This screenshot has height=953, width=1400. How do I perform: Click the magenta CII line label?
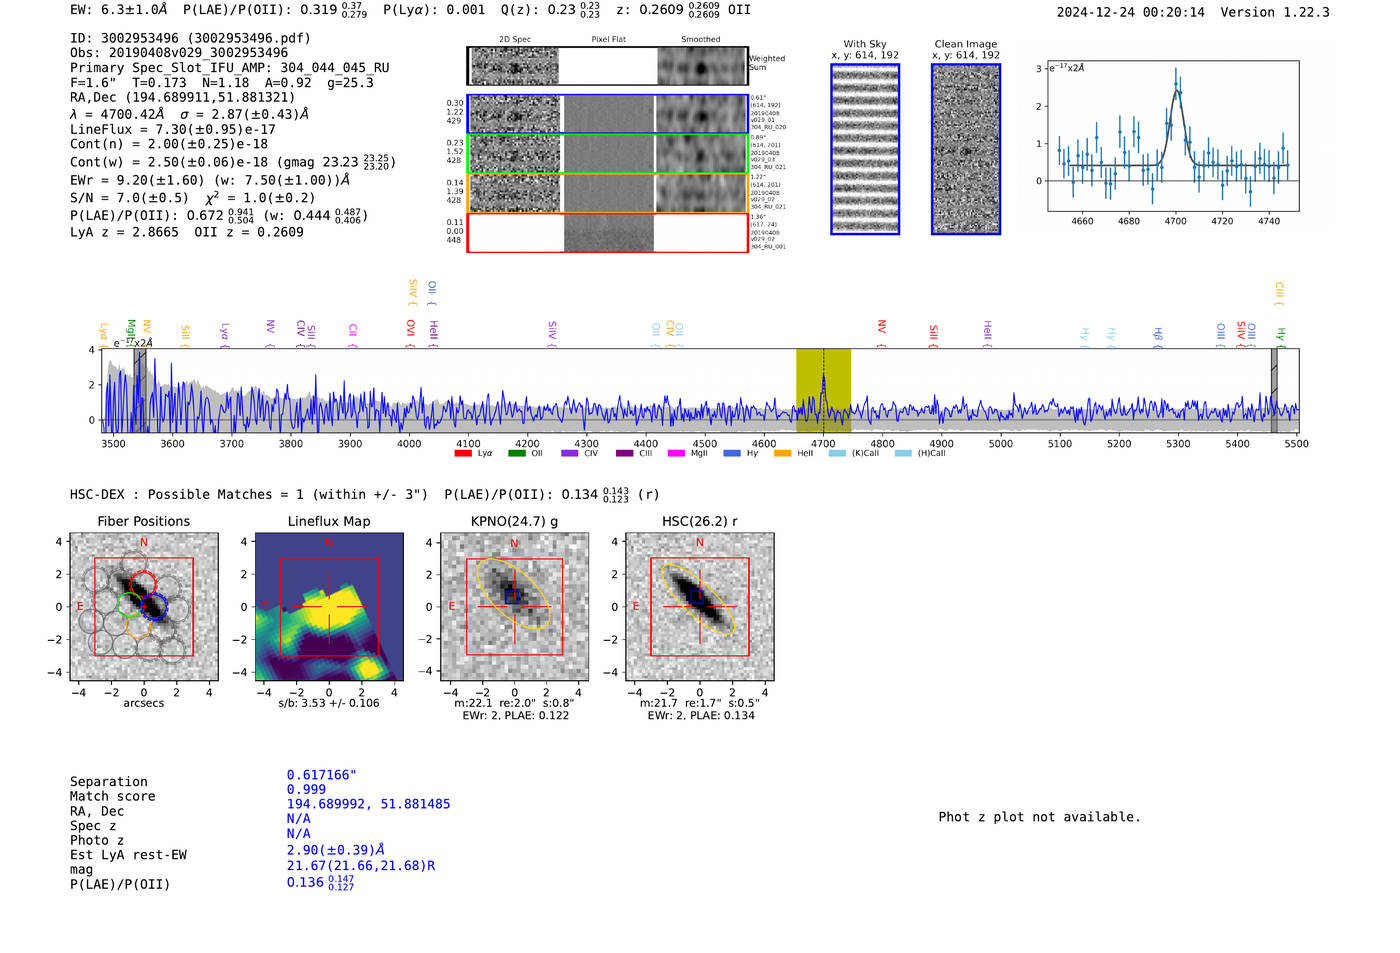353,335
